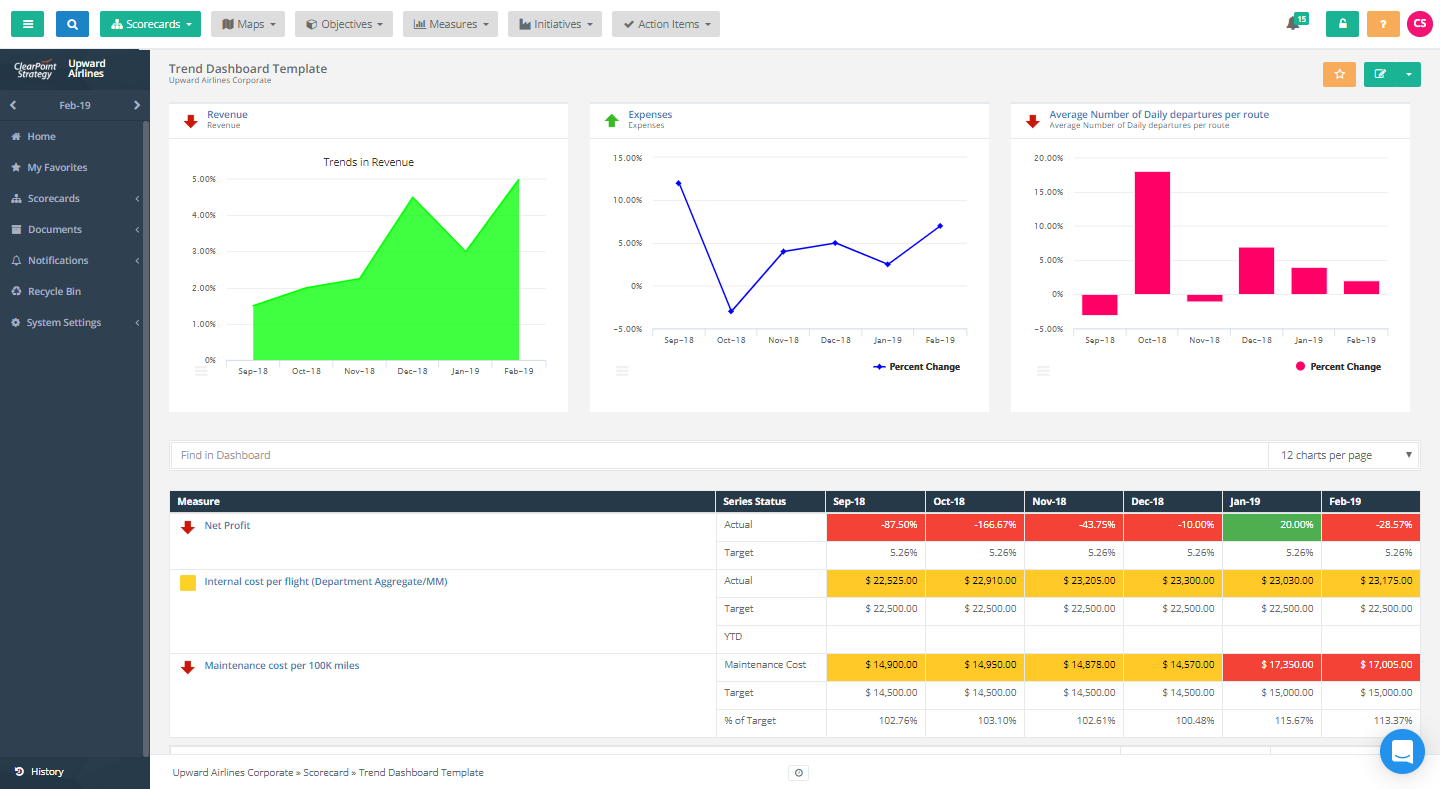The image size is (1440, 789).
Task: Open the 12 charts per page selector
Action: [x=1344, y=455]
